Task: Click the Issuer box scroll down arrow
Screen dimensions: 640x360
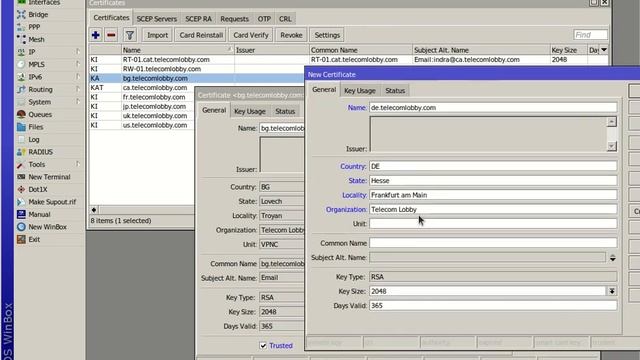Action: click(x=611, y=146)
